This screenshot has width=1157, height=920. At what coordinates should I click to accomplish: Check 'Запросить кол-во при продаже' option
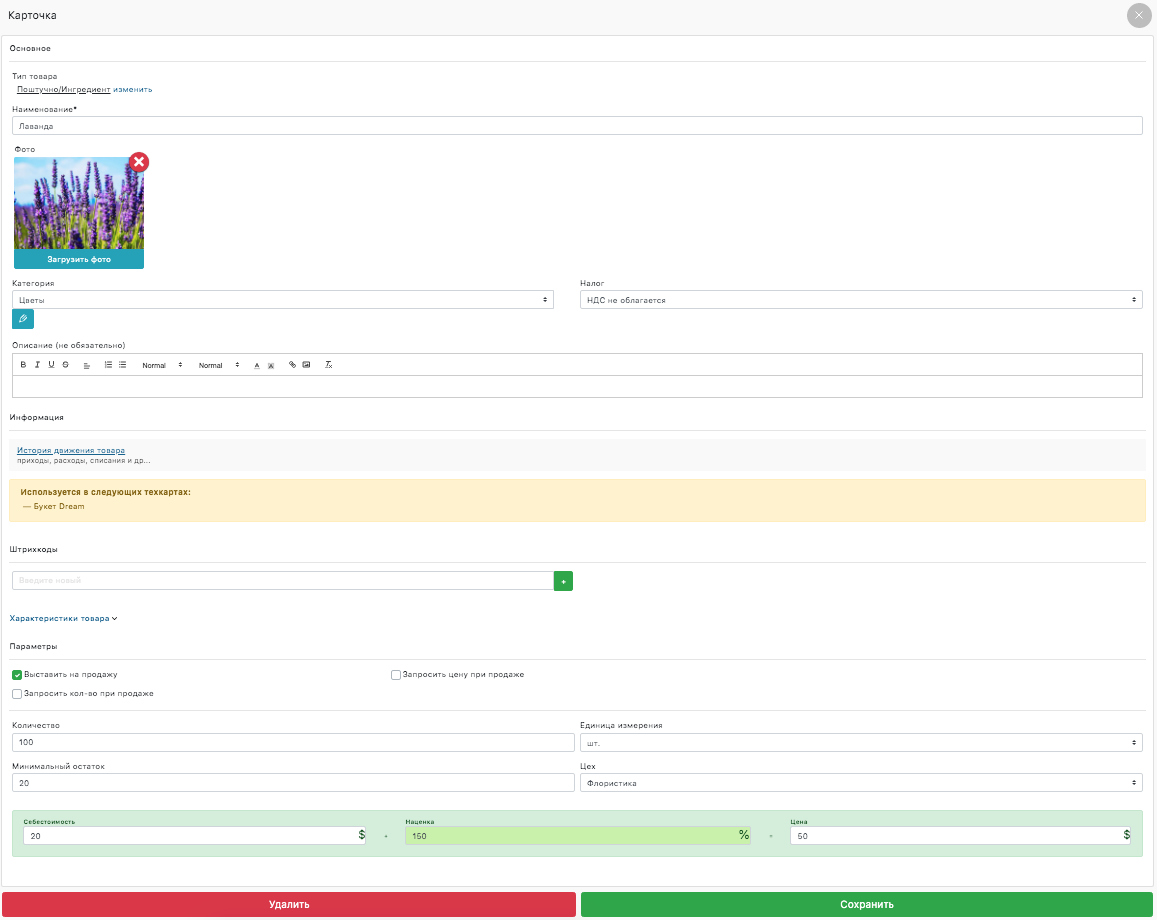pyautogui.click(x=17, y=694)
